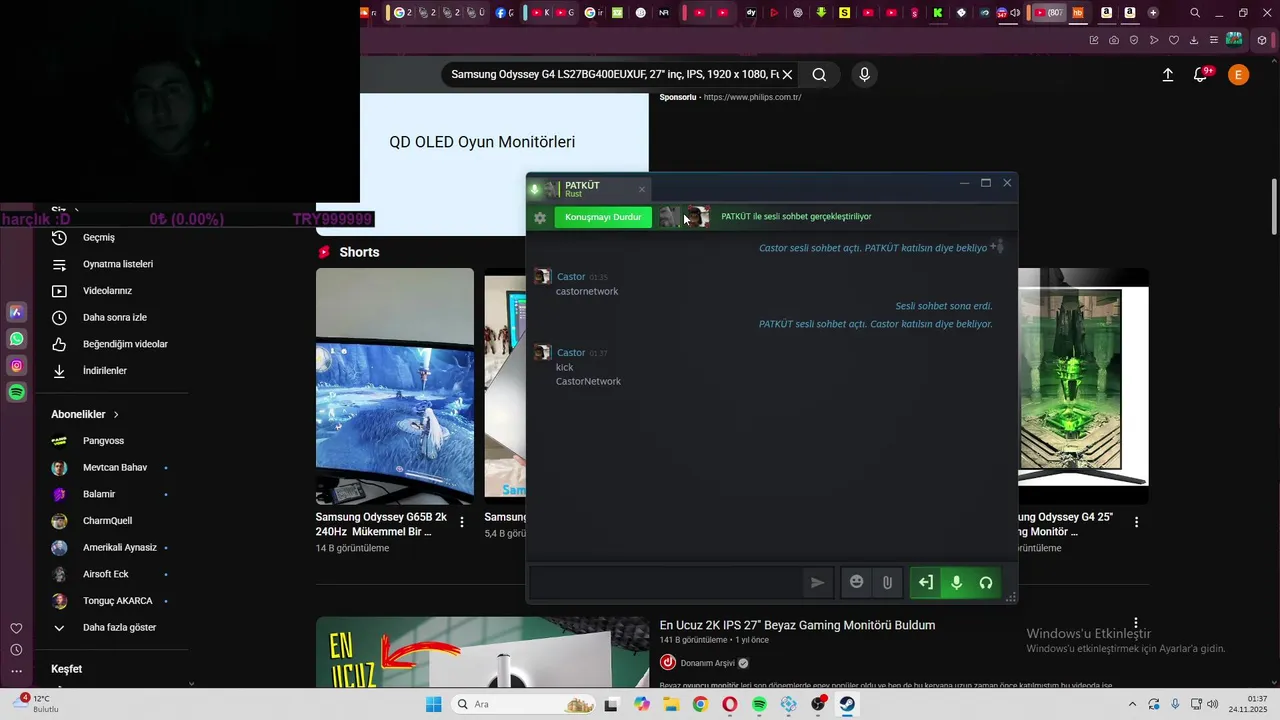
Task: Open the En Ucuz 2K IPS video title
Action: pyautogui.click(x=797, y=625)
